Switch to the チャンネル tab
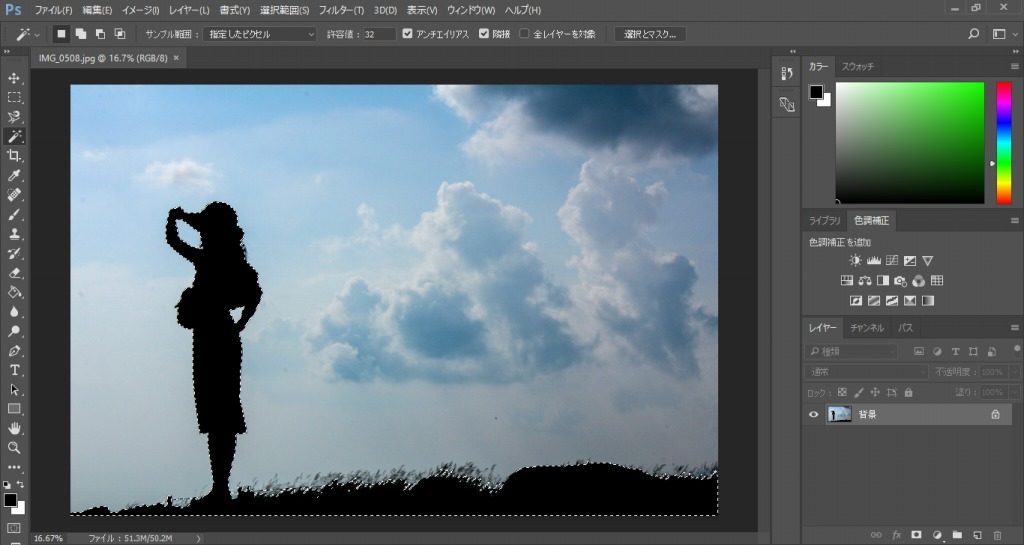 click(867, 328)
